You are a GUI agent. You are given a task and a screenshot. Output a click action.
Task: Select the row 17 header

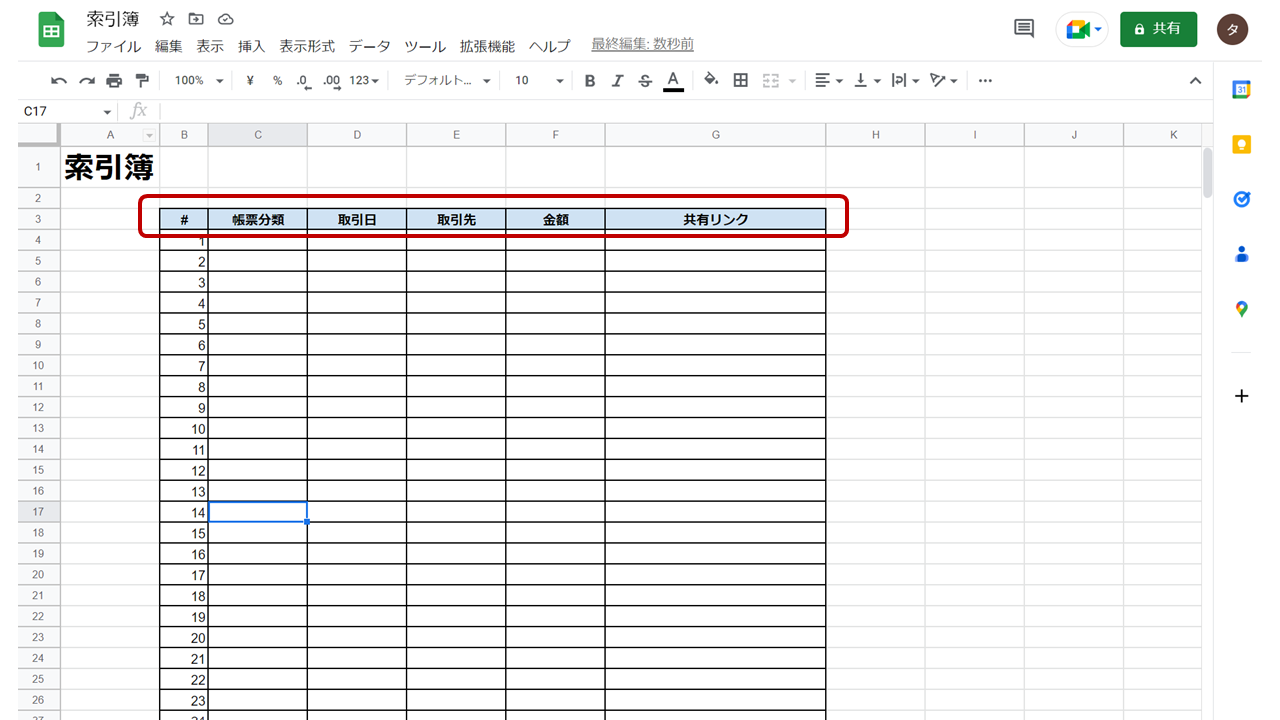39,512
